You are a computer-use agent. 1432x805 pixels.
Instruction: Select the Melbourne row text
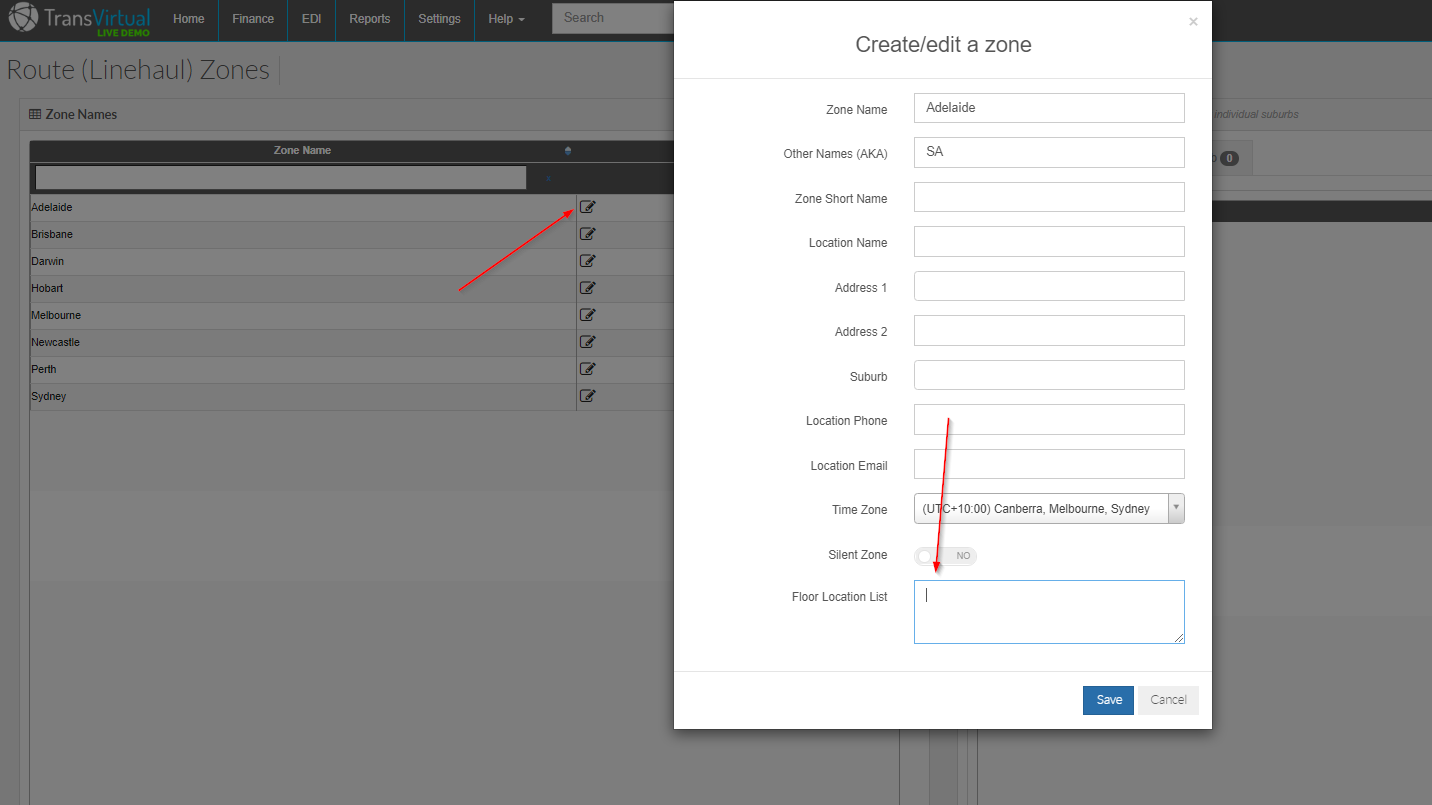(x=56, y=315)
